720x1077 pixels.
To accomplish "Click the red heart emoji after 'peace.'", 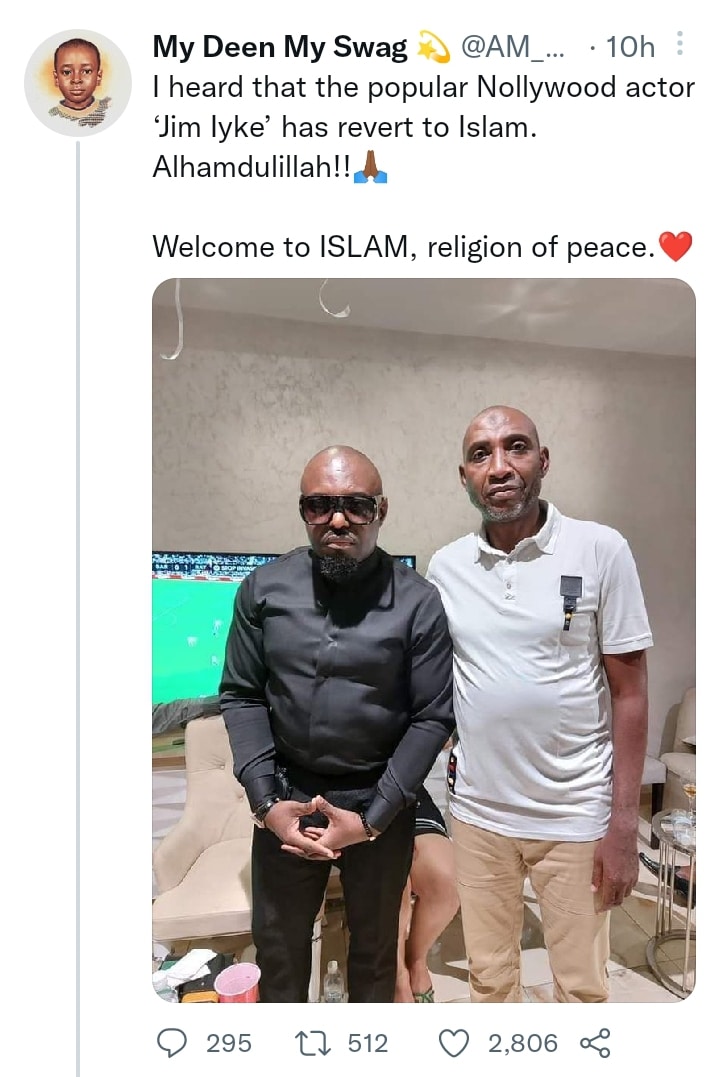I will tap(676, 246).
